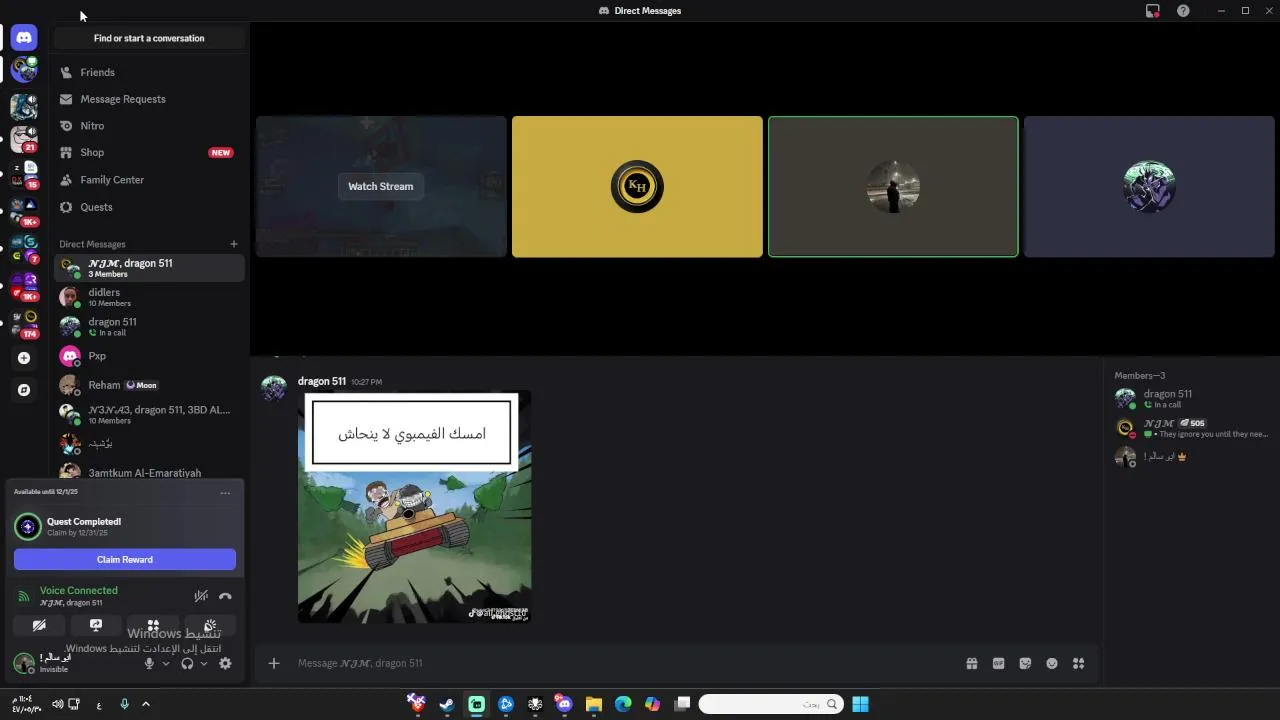
Task: Show hidden tray icons arrow
Action: pyautogui.click(x=145, y=704)
